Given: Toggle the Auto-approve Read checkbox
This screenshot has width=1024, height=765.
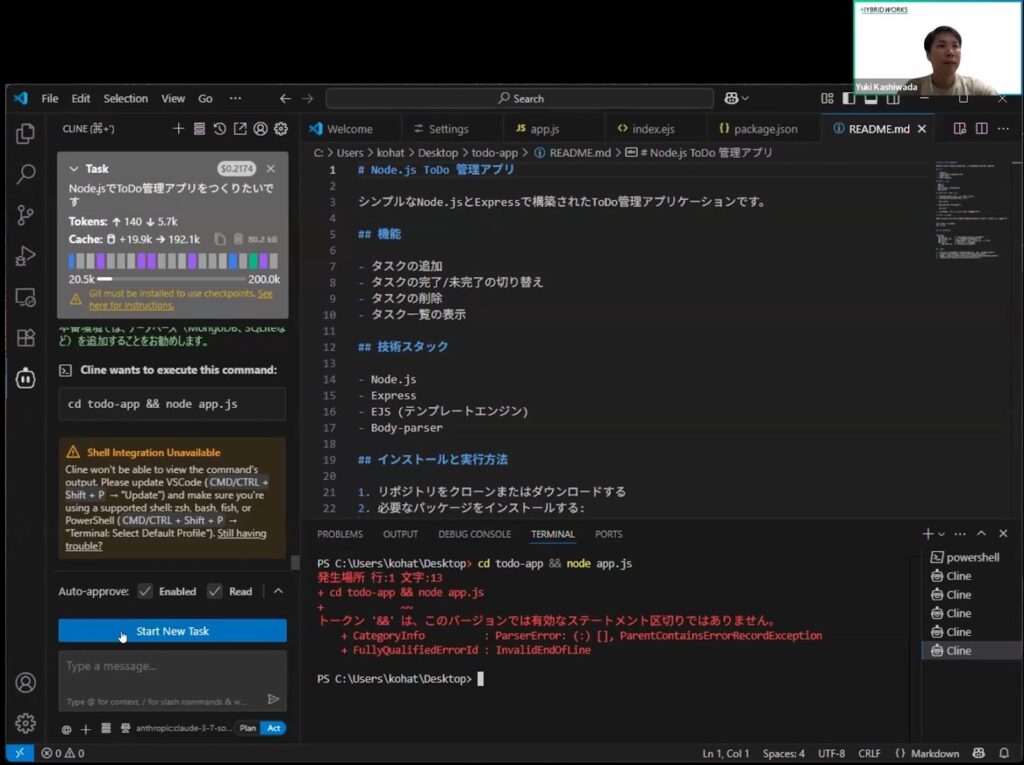Looking at the screenshot, I should coord(215,591).
